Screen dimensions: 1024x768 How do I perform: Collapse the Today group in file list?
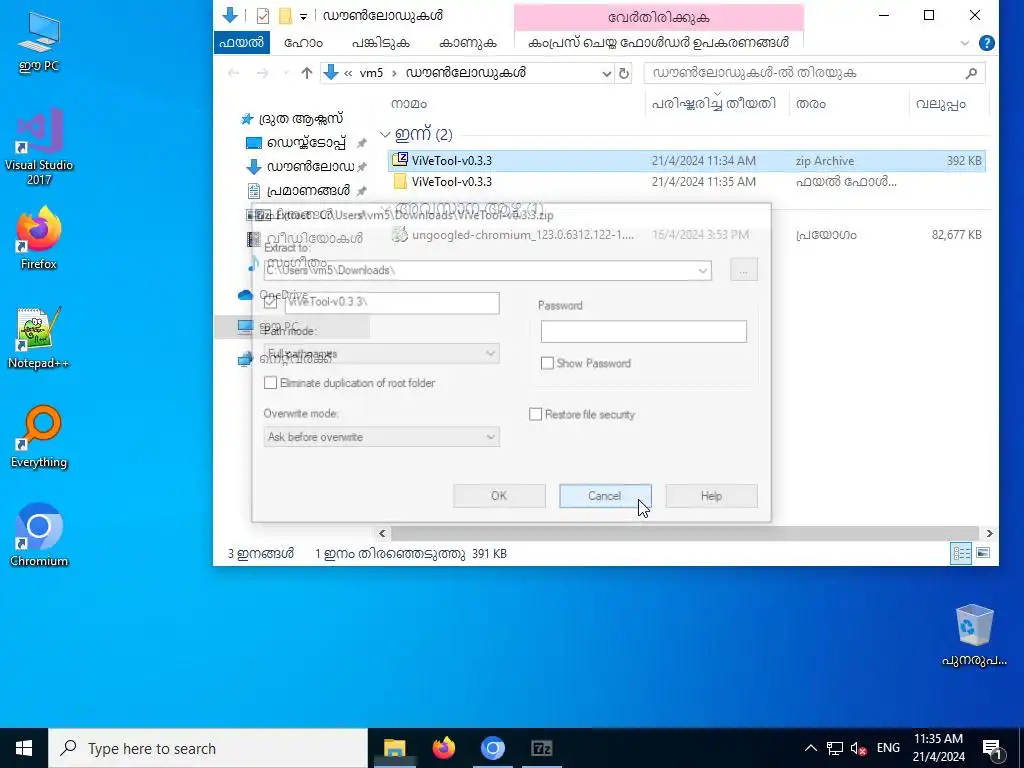(x=385, y=135)
